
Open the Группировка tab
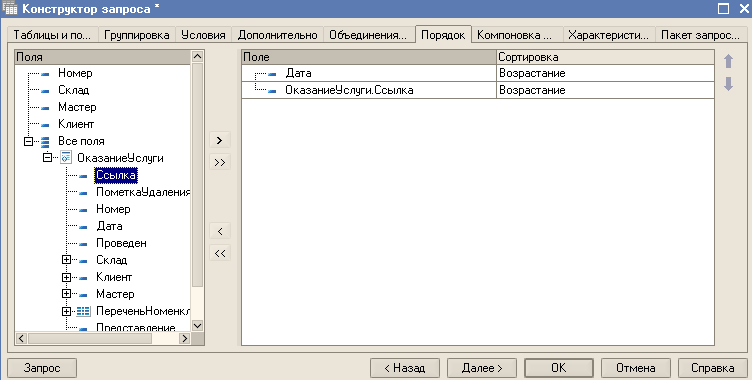(137, 35)
